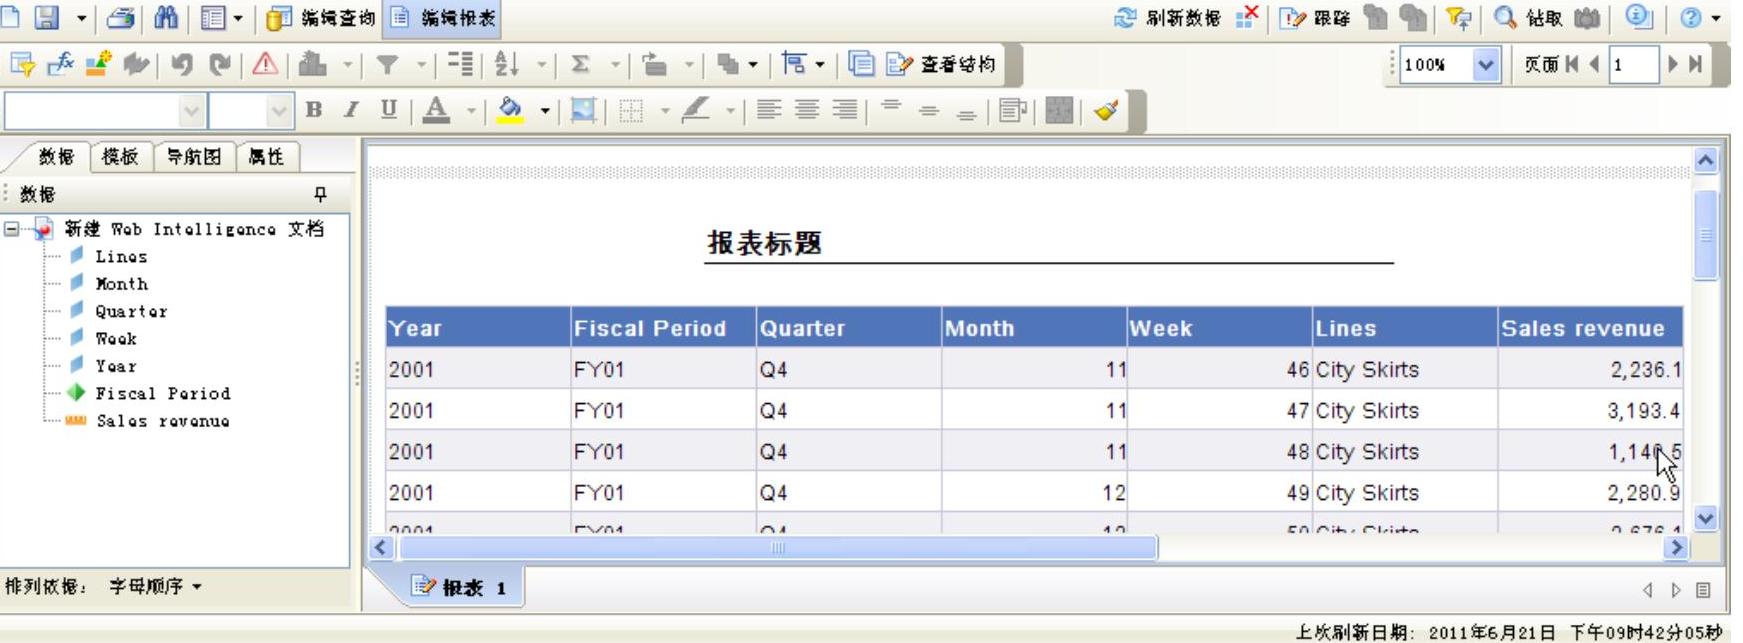
Task: Click 编辑查询 (Edit Query) button
Action: [322, 18]
